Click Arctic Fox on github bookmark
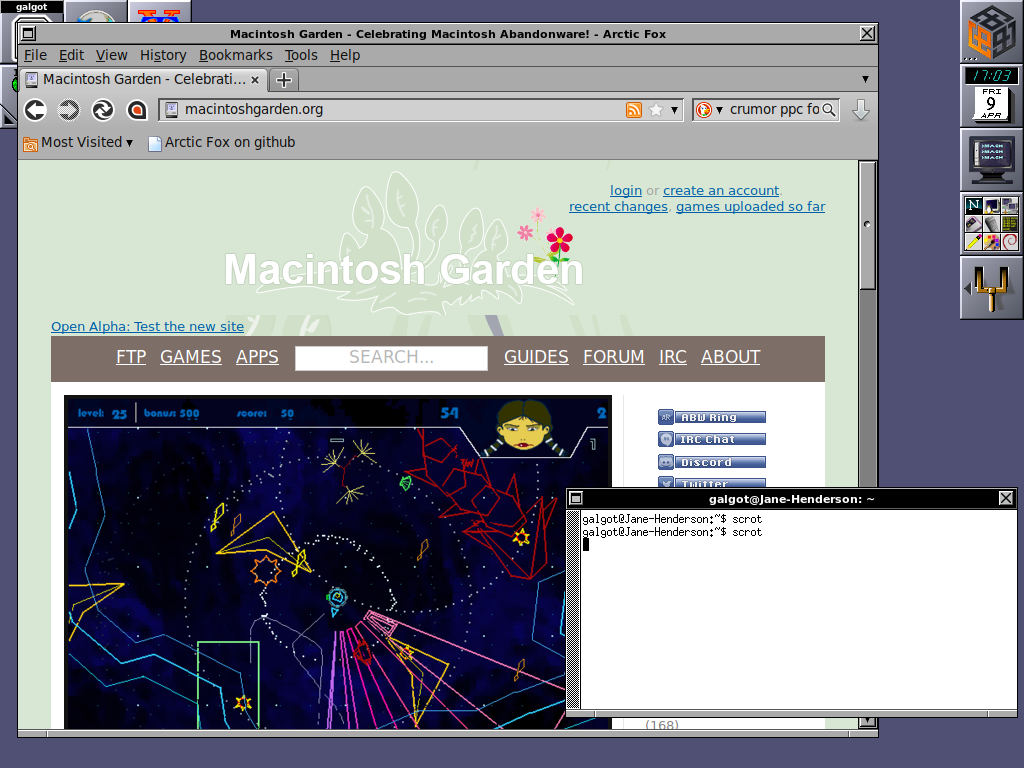The height and width of the screenshot is (768, 1024). point(222,143)
